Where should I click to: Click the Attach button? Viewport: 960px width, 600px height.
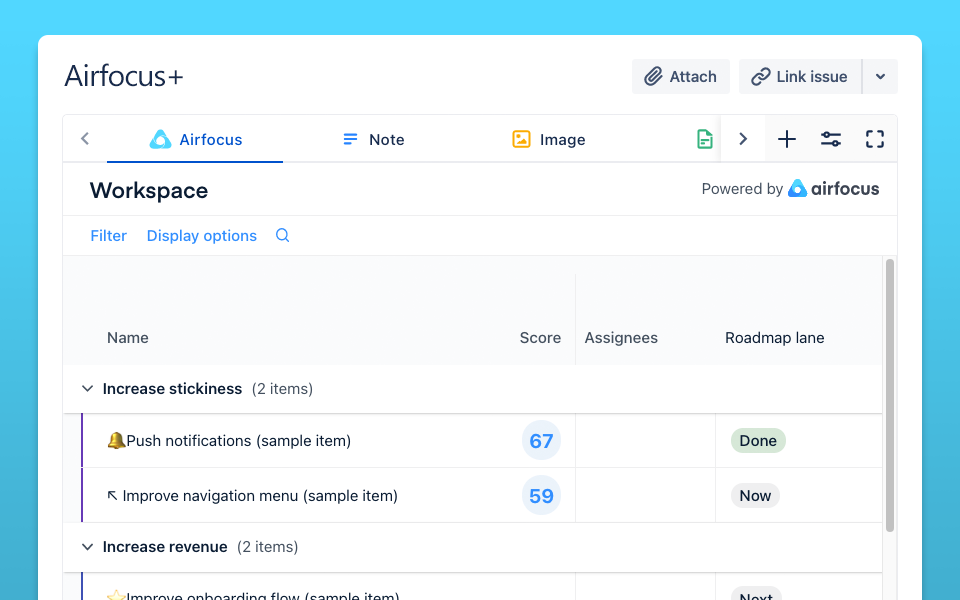click(681, 77)
